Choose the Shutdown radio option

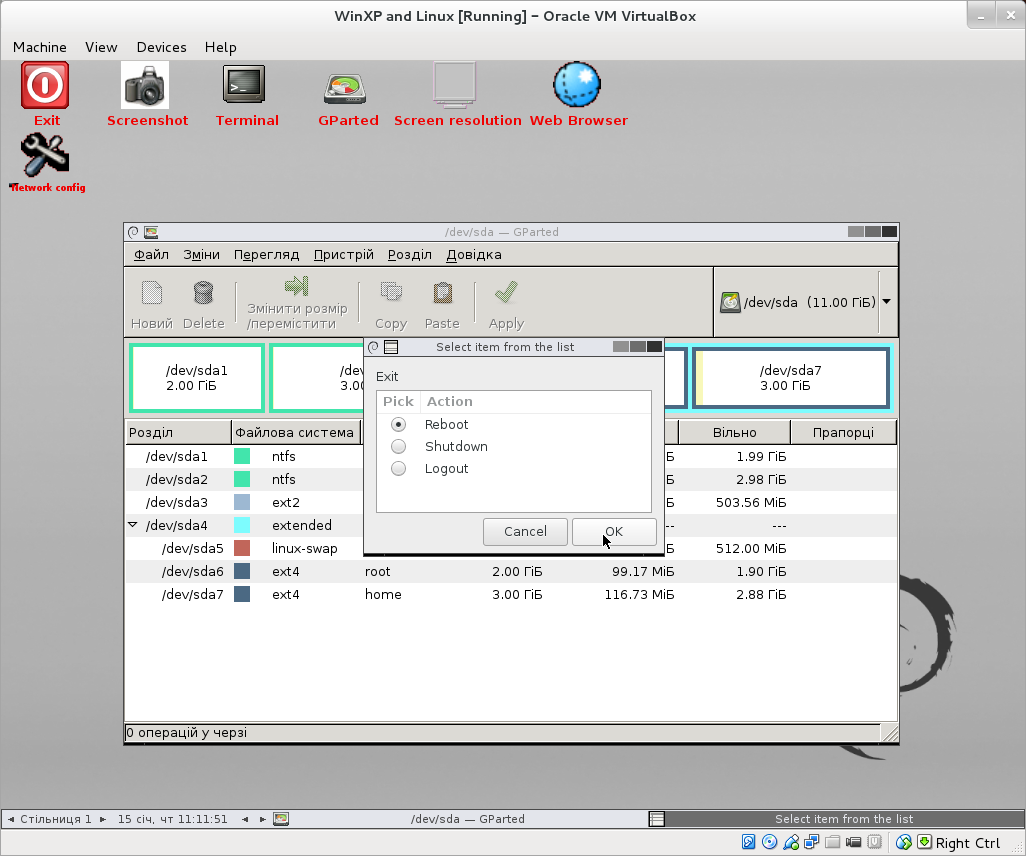coord(399,447)
